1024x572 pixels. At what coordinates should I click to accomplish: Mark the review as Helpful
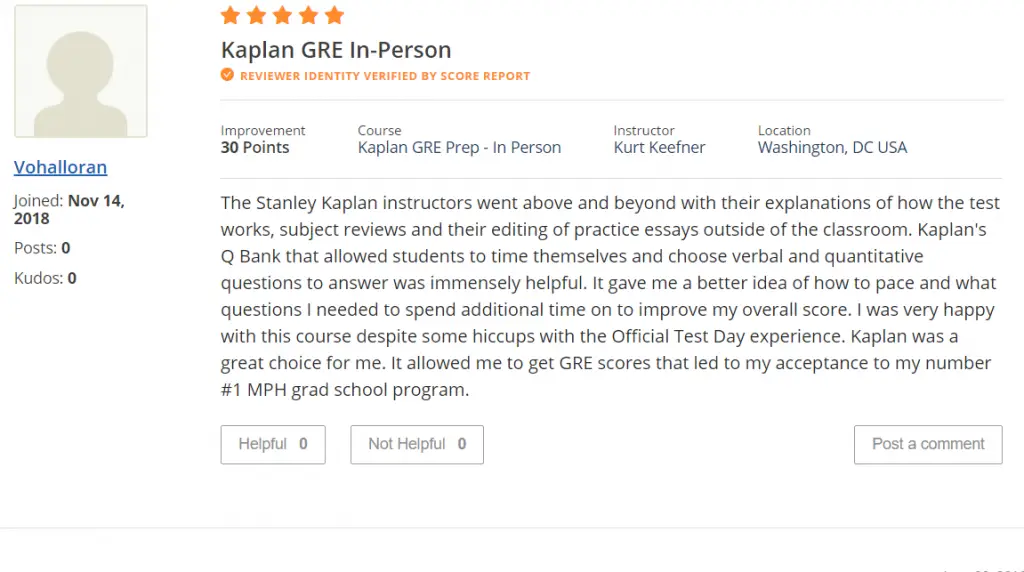pyautogui.click(x=273, y=445)
